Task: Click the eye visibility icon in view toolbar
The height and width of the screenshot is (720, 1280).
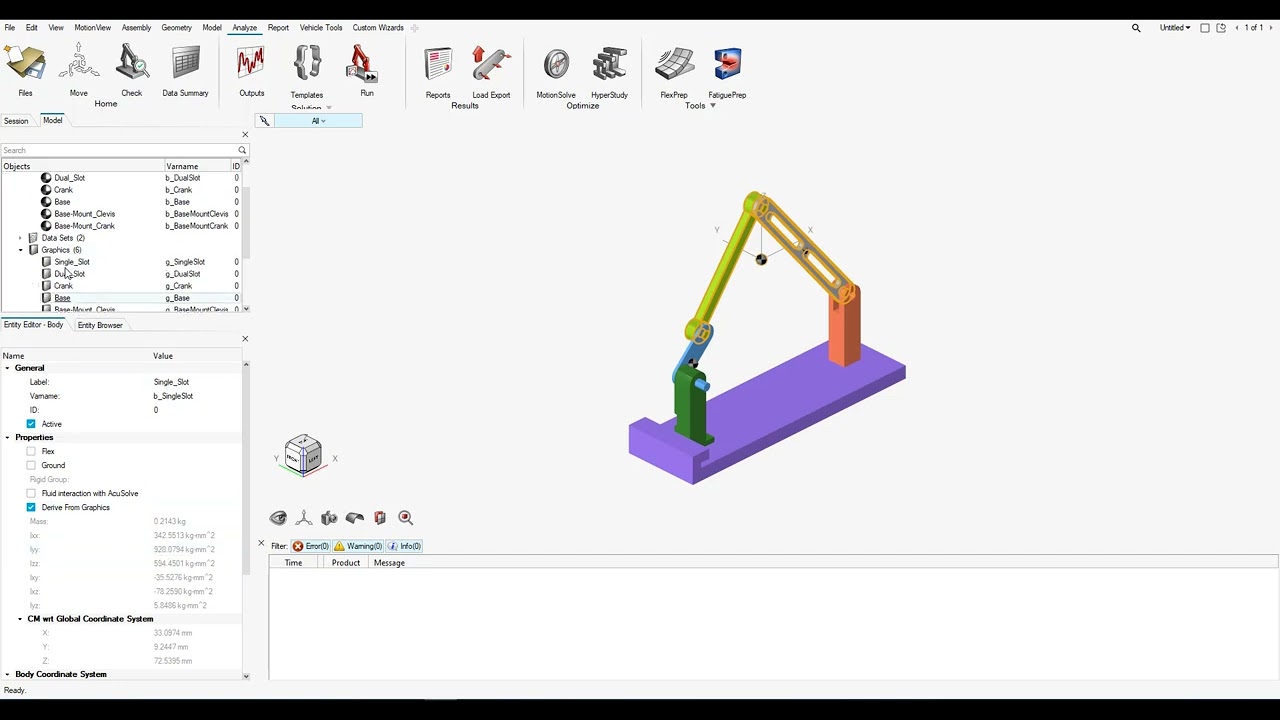Action: click(x=278, y=518)
